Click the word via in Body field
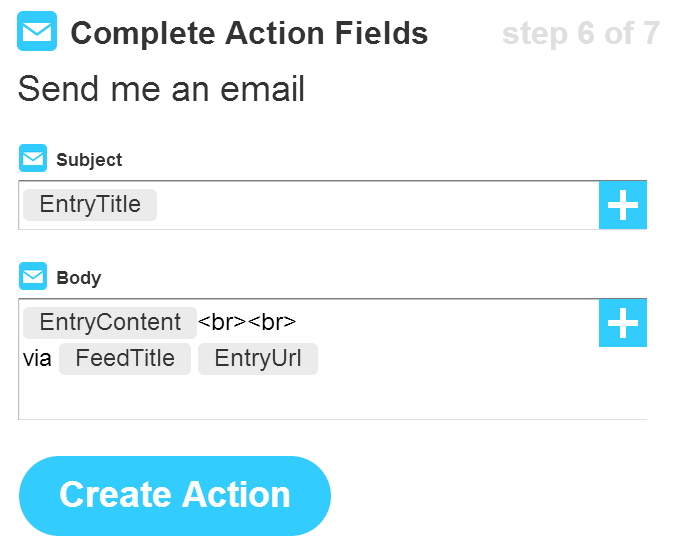Viewport: 691px width, 557px height. pyautogui.click(x=37, y=359)
